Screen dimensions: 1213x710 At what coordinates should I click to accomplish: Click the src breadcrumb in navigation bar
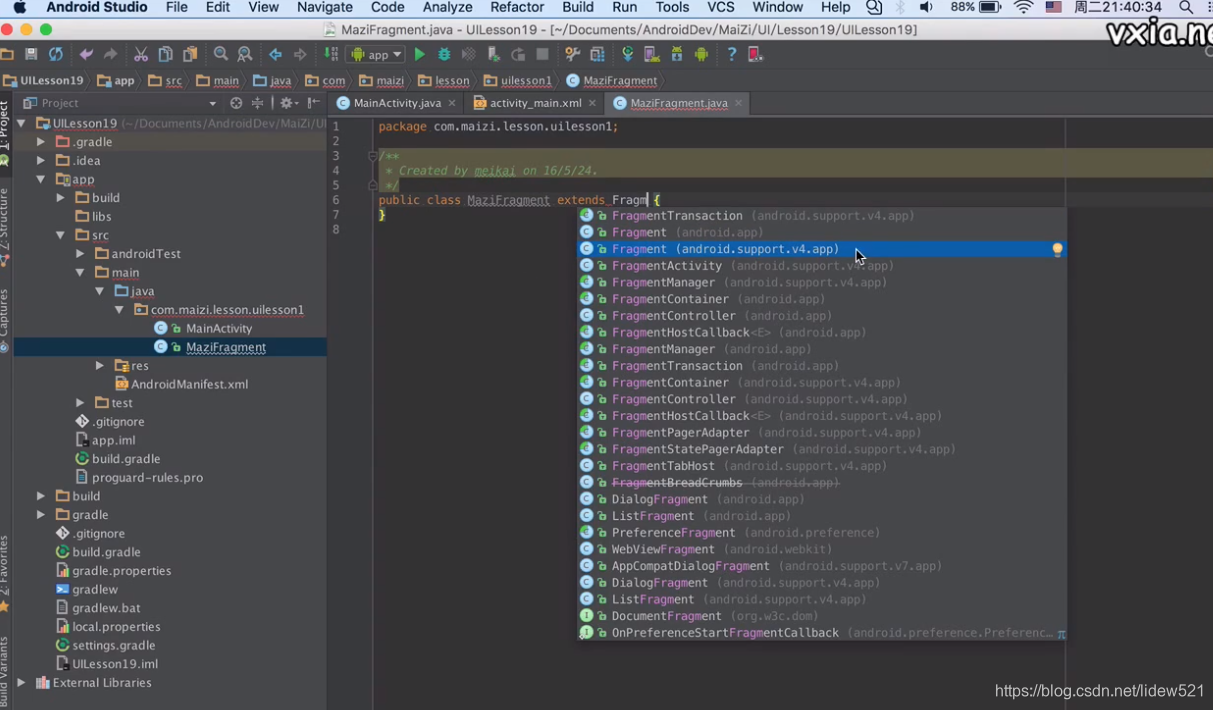[166, 81]
